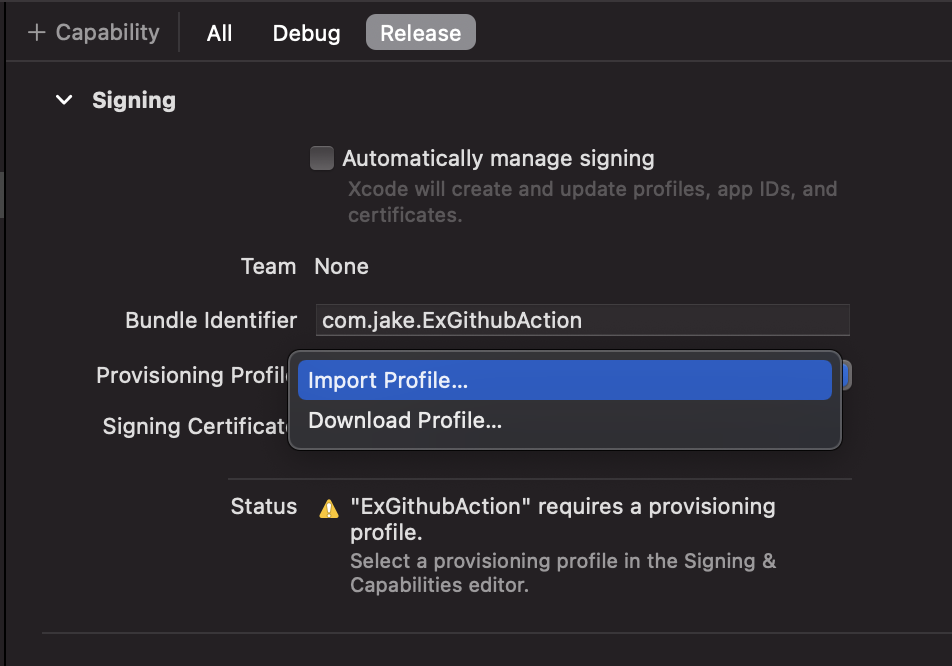The height and width of the screenshot is (666, 952).
Task: Click the Provisioning Profile popup arrow edge
Action: pos(846,375)
